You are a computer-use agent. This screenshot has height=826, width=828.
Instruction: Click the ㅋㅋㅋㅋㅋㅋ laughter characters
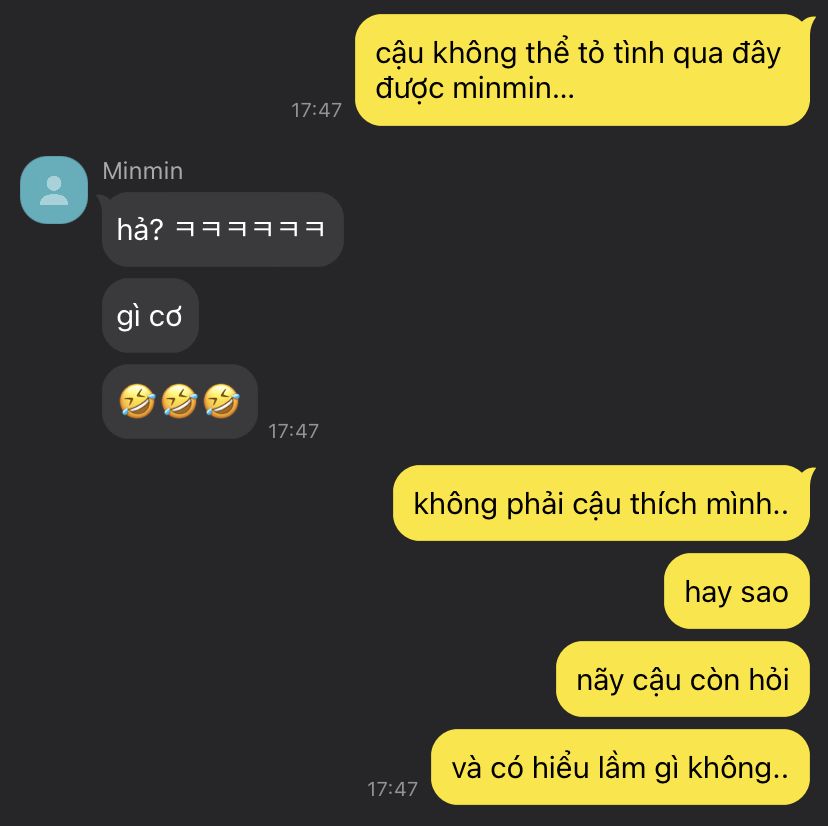click(249, 229)
